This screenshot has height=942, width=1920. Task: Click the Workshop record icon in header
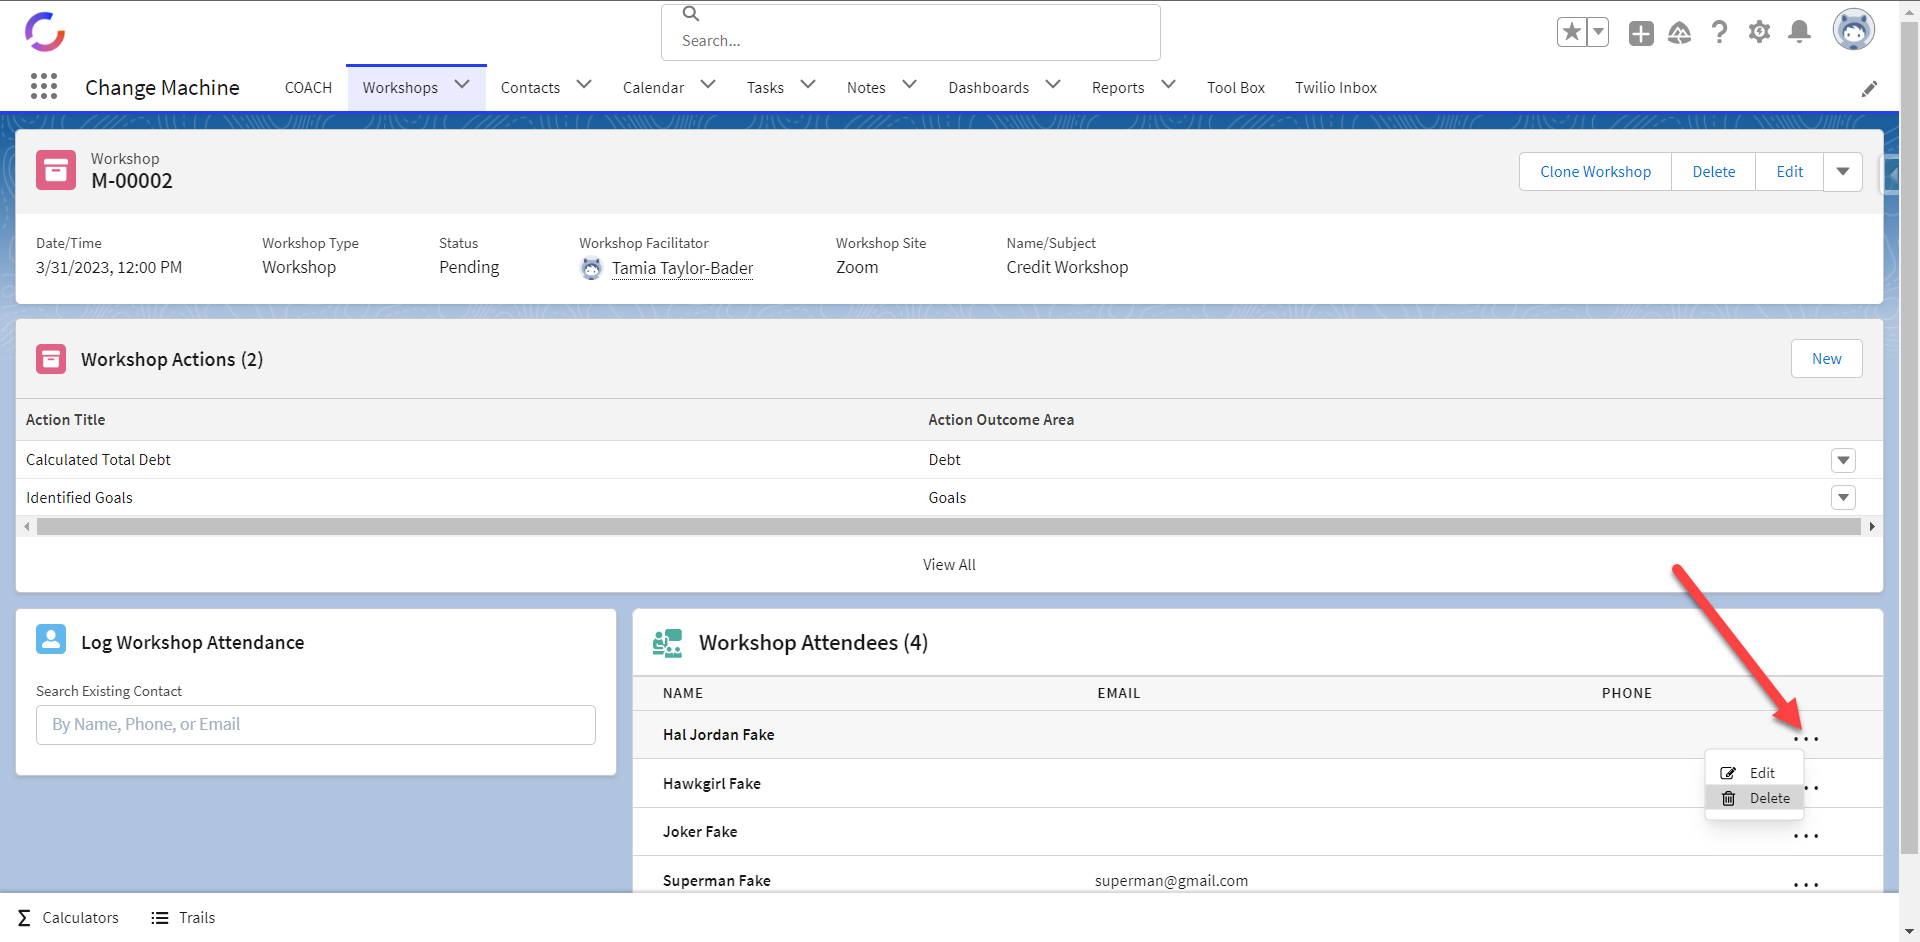(56, 170)
